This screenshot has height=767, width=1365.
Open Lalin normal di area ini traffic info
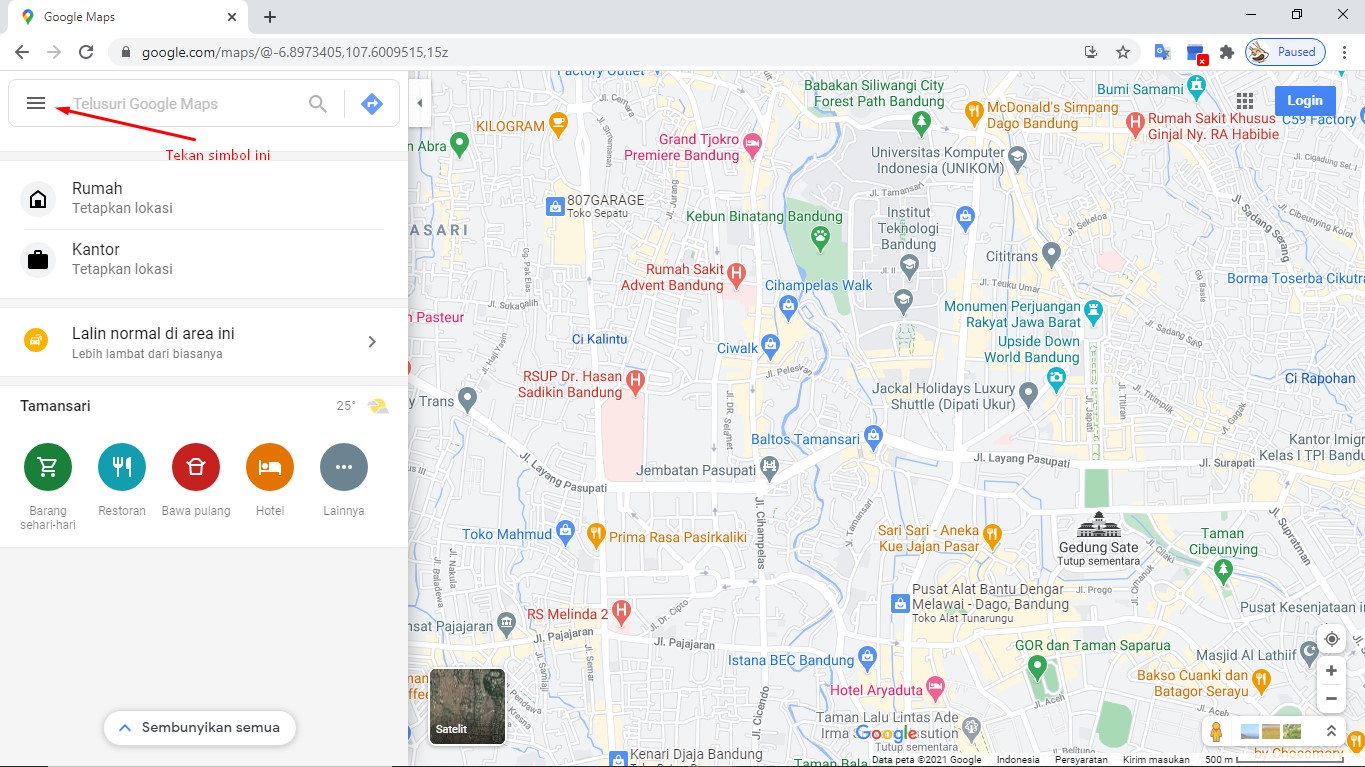[204, 342]
